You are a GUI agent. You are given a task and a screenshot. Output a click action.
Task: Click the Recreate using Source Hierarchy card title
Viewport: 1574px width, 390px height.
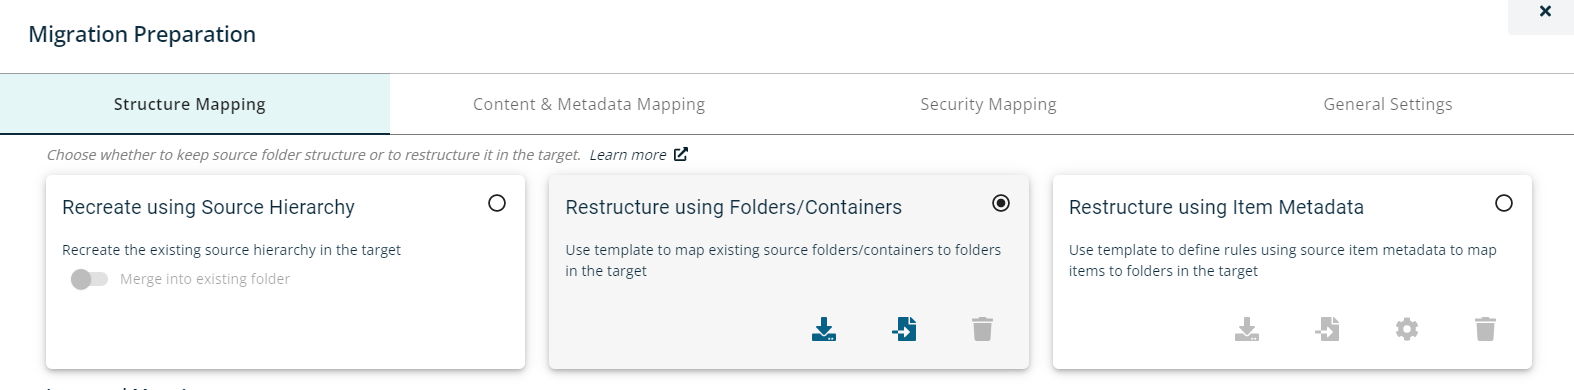click(208, 207)
